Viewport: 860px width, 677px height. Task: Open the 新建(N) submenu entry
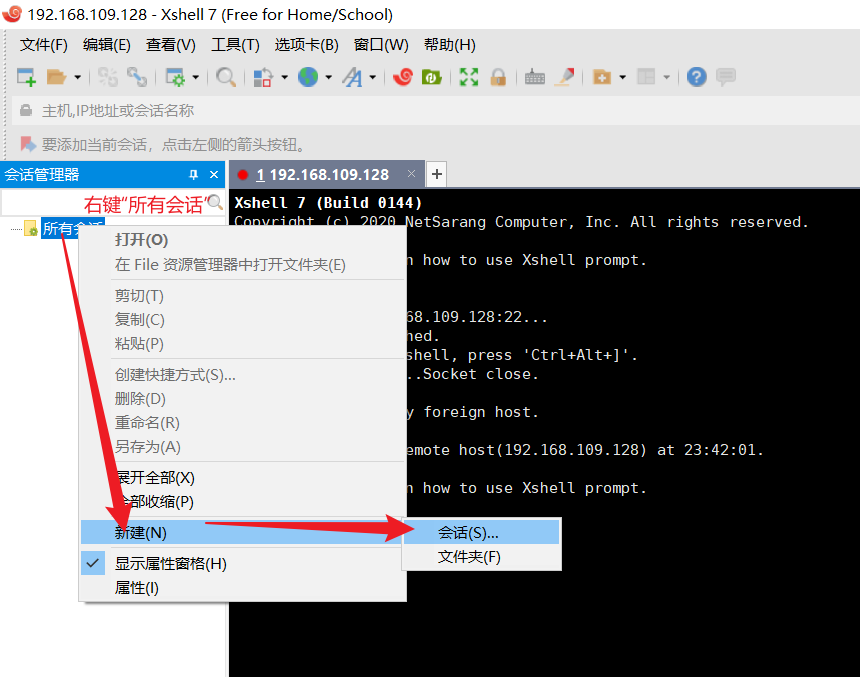(x=242, y=532)
